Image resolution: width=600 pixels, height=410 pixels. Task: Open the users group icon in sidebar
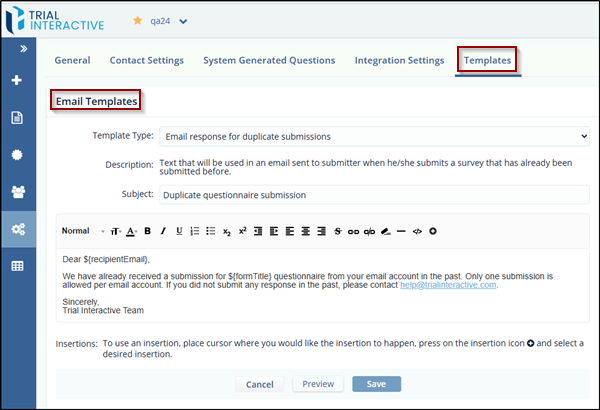[17, 191]
